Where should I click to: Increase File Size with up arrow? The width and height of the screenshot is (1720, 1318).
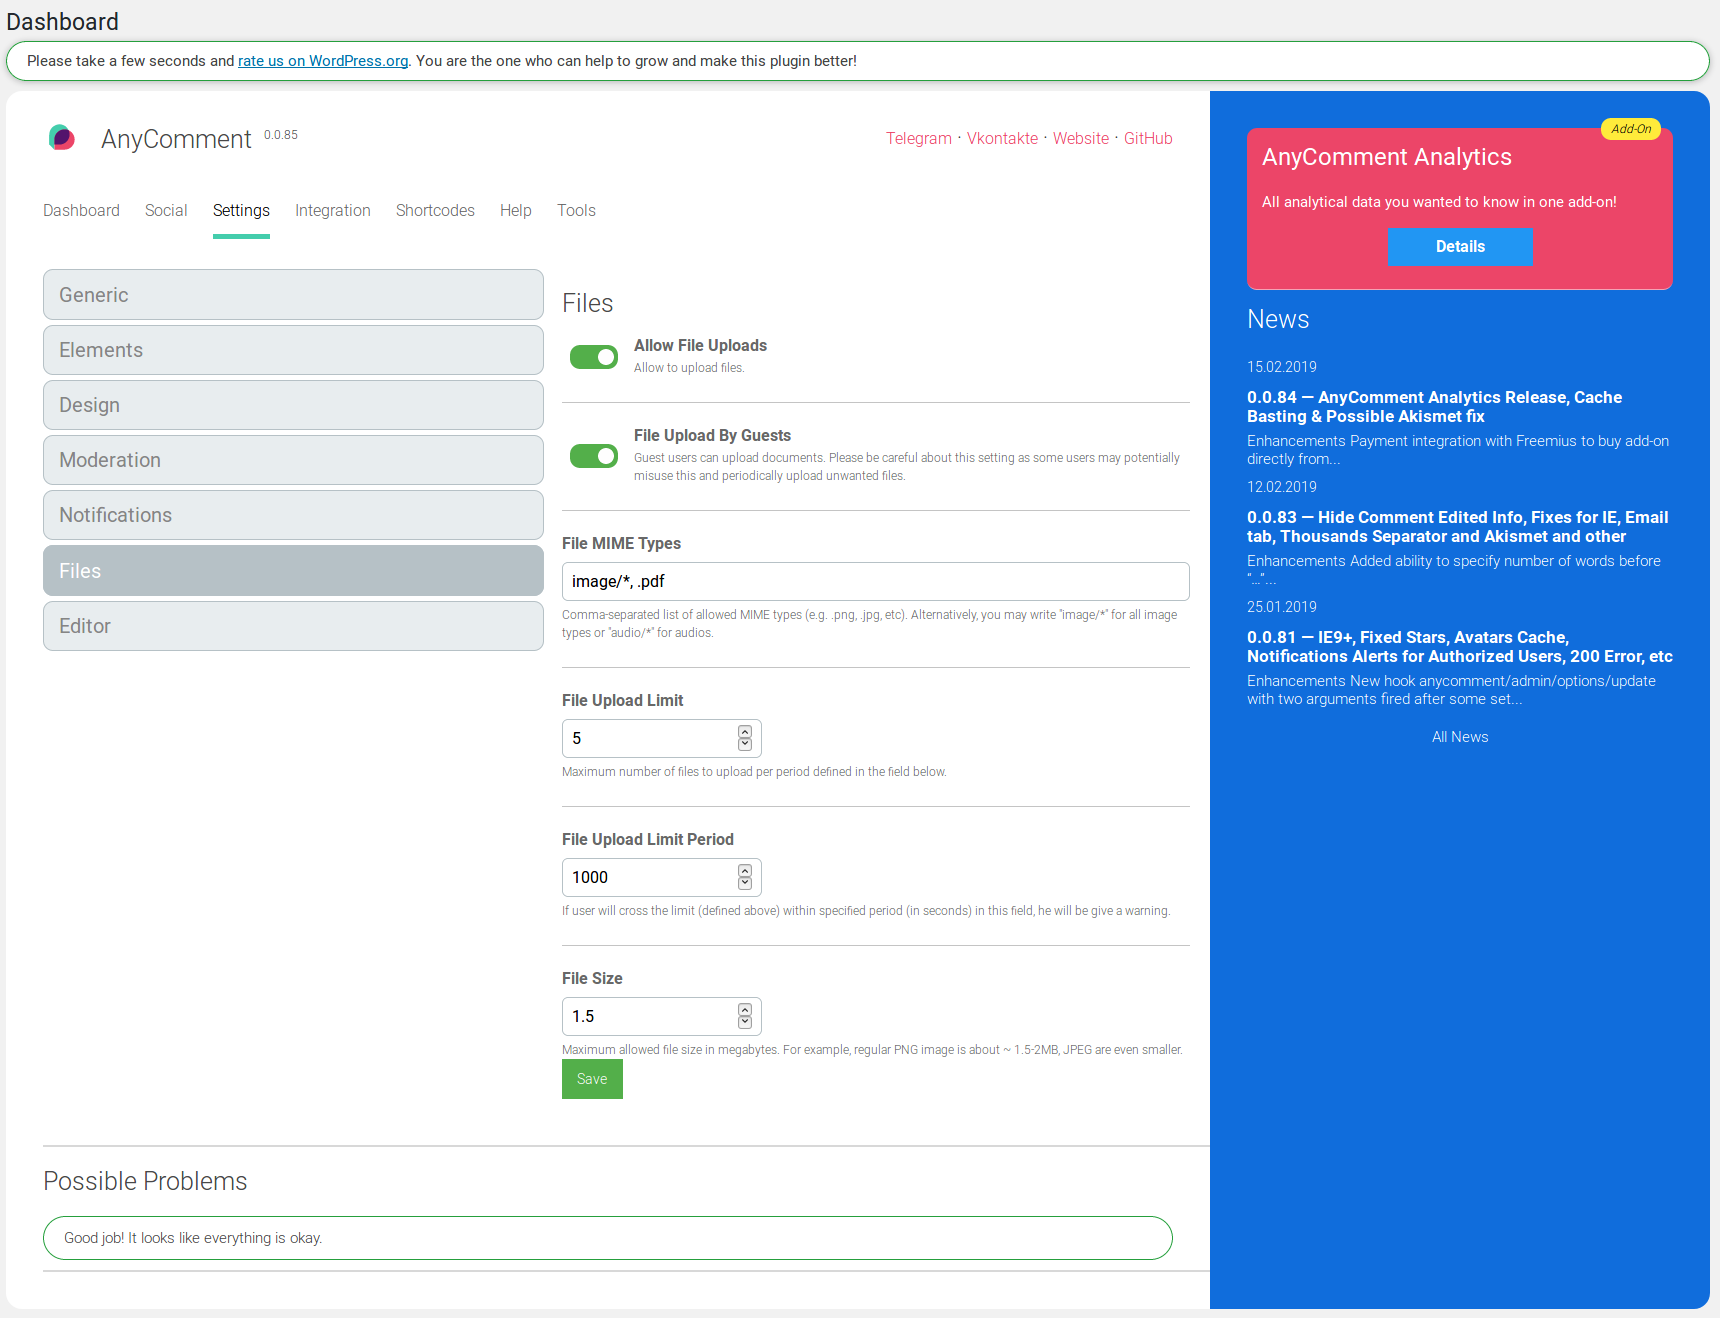pyautogui.click(x=745, y=1010)
